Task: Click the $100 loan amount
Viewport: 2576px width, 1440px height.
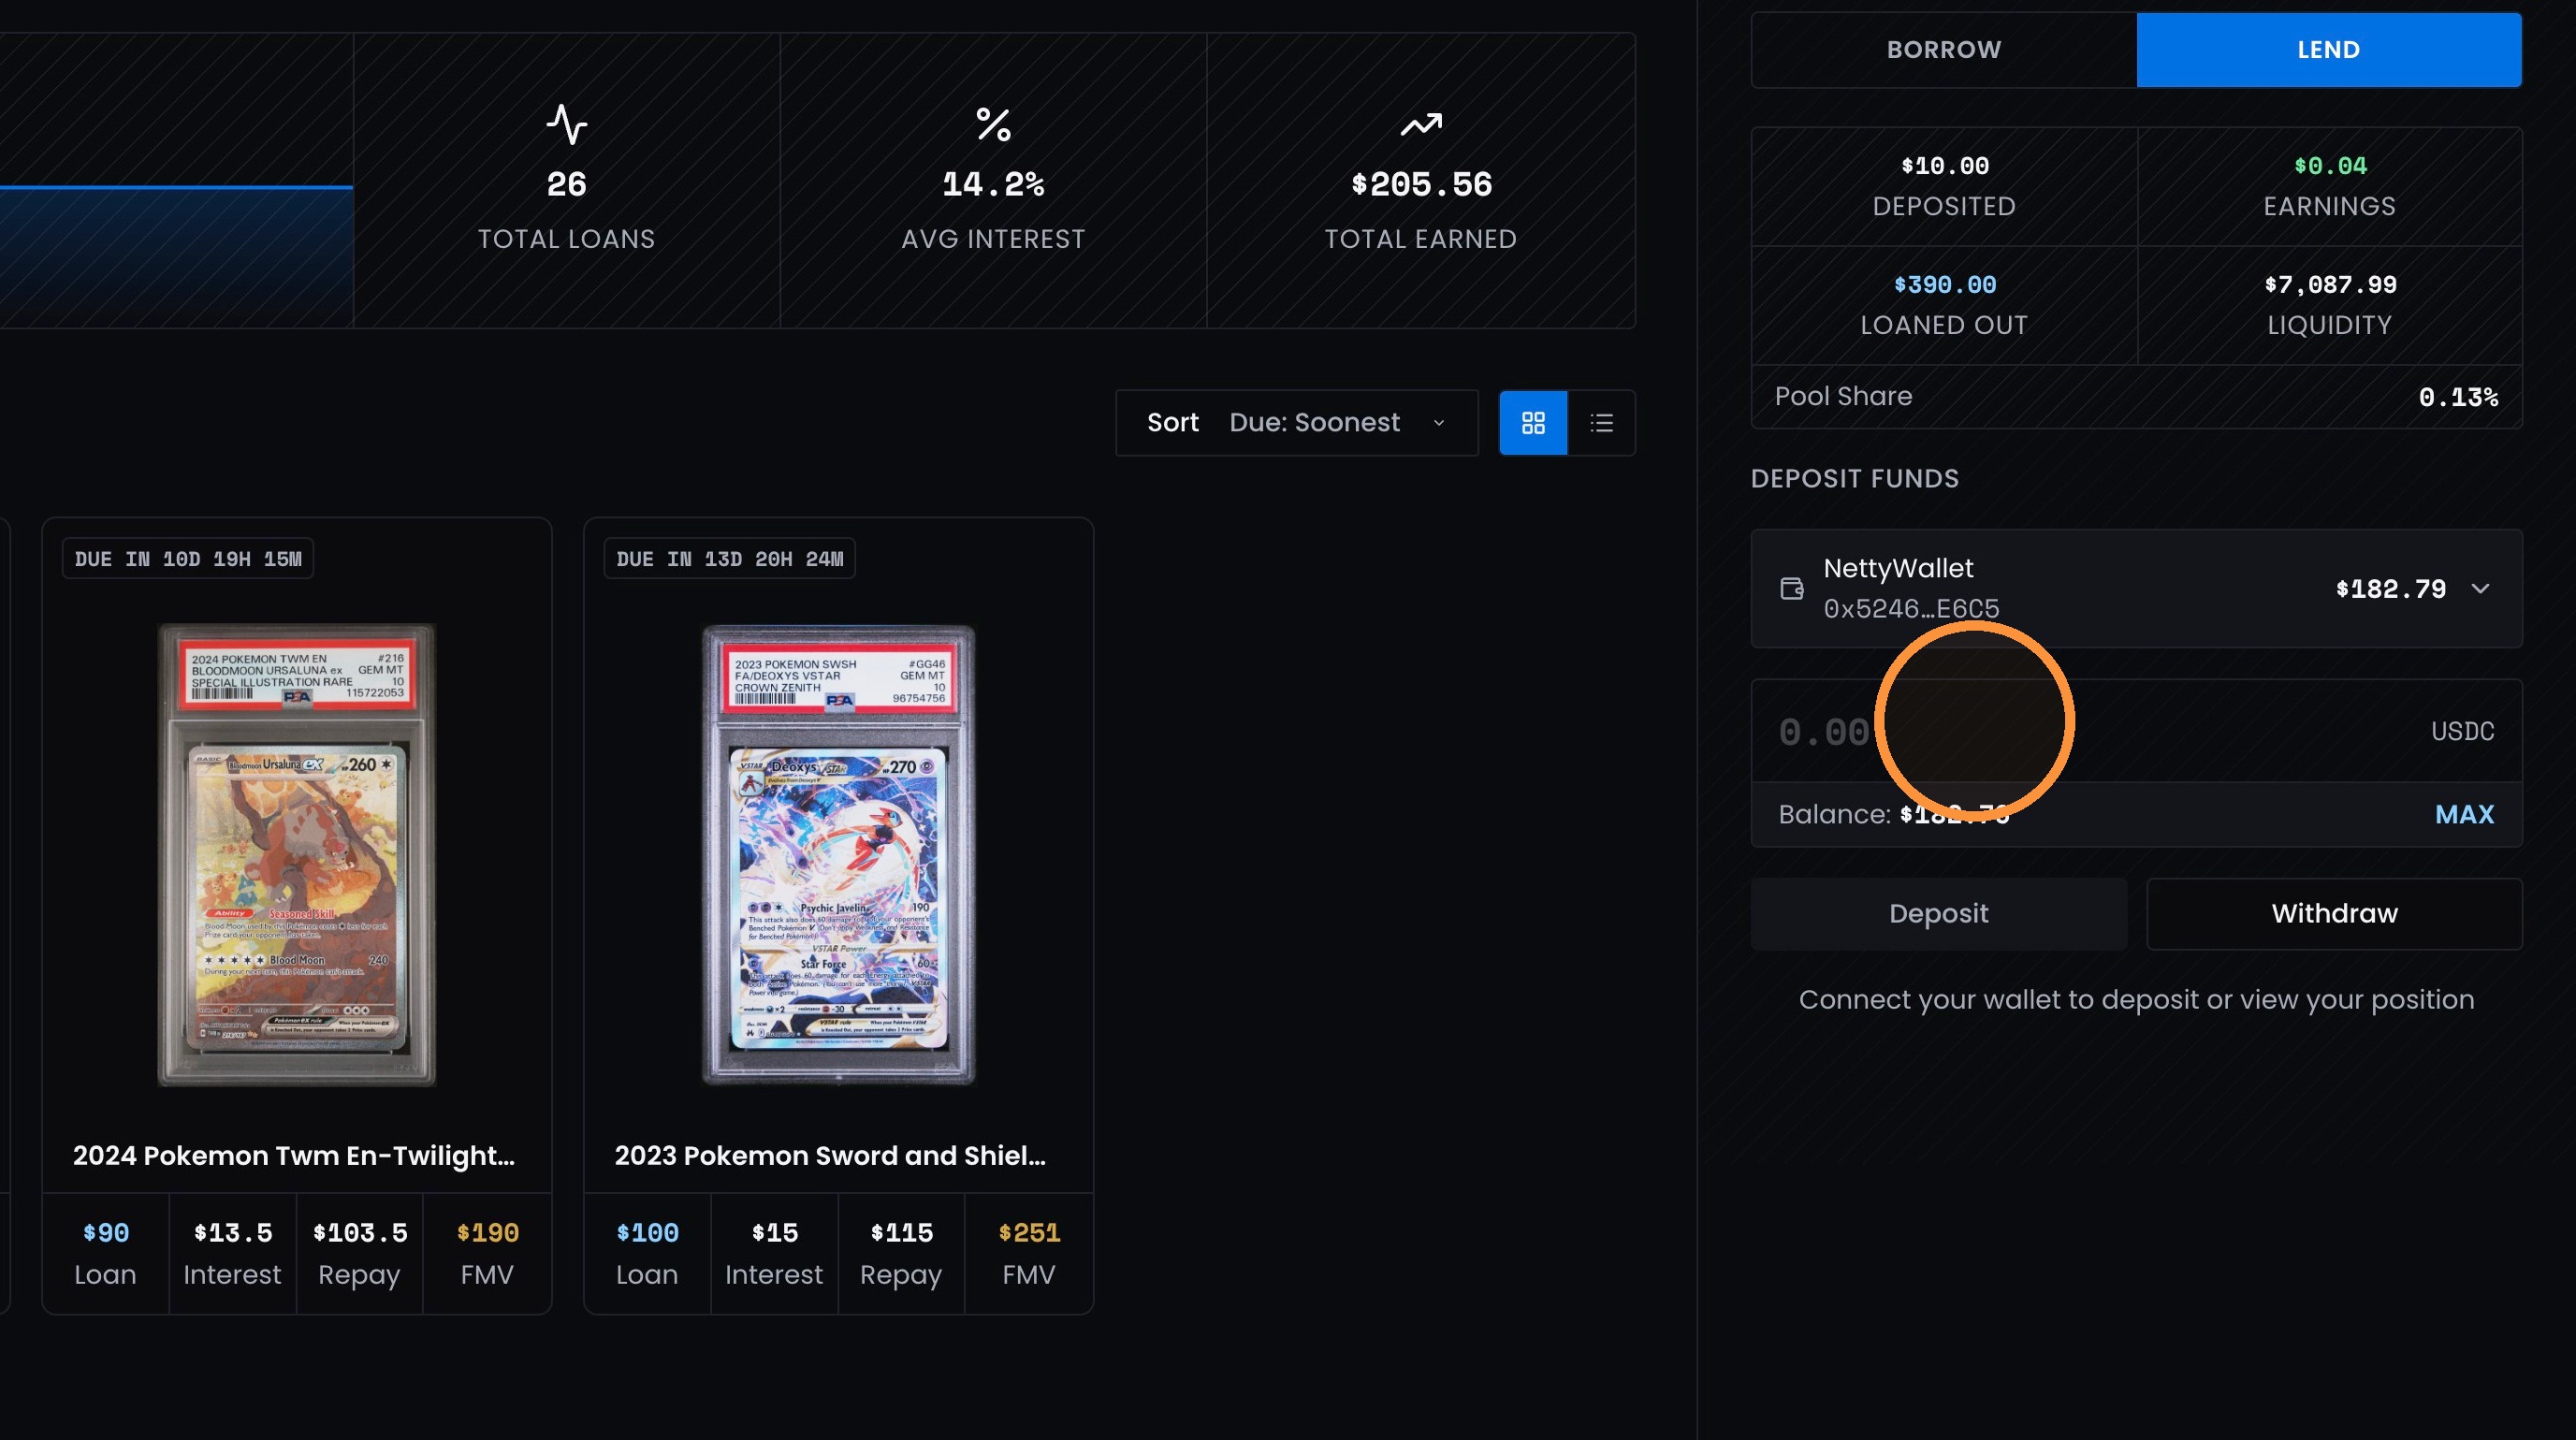Action: click(647, 1233)
